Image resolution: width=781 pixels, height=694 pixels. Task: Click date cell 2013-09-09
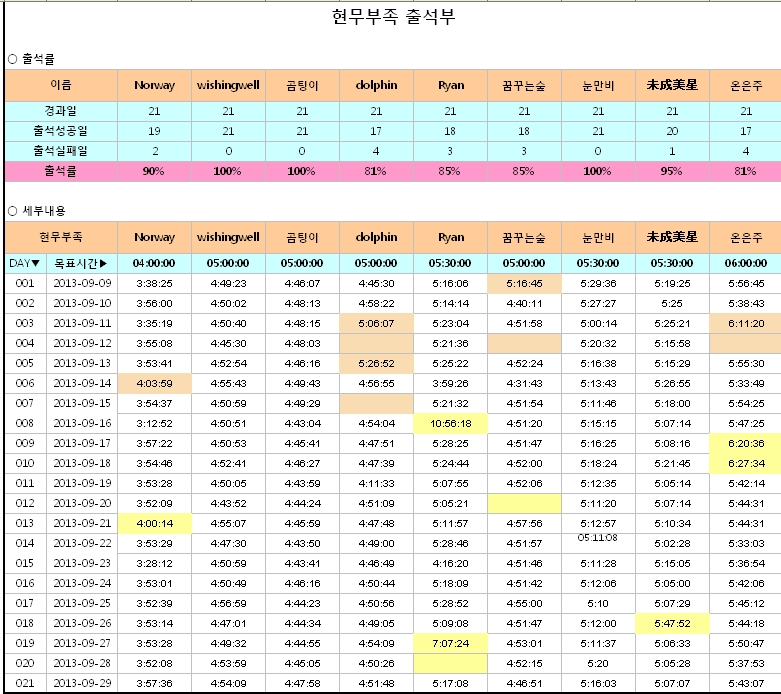82,283
